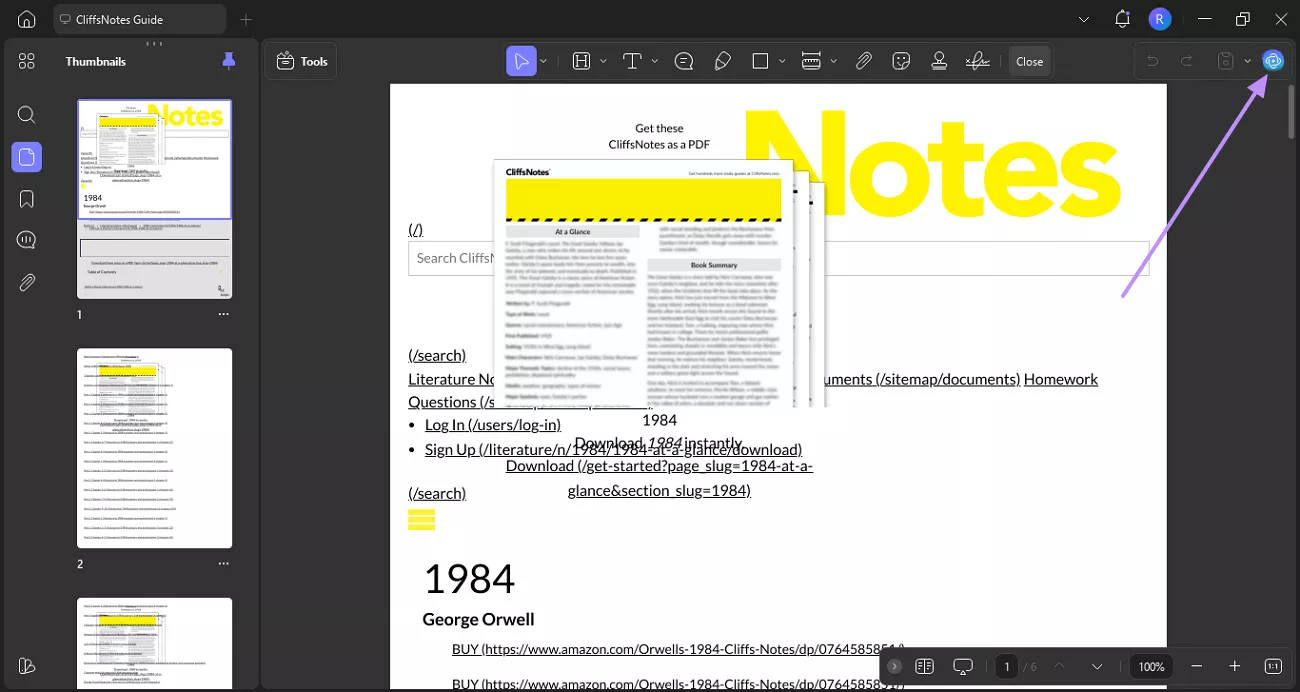Screen dimensions: 1300x692
Task: Select the highlighter pen tool
Action: pyautogui.click(x=722, y=61)
